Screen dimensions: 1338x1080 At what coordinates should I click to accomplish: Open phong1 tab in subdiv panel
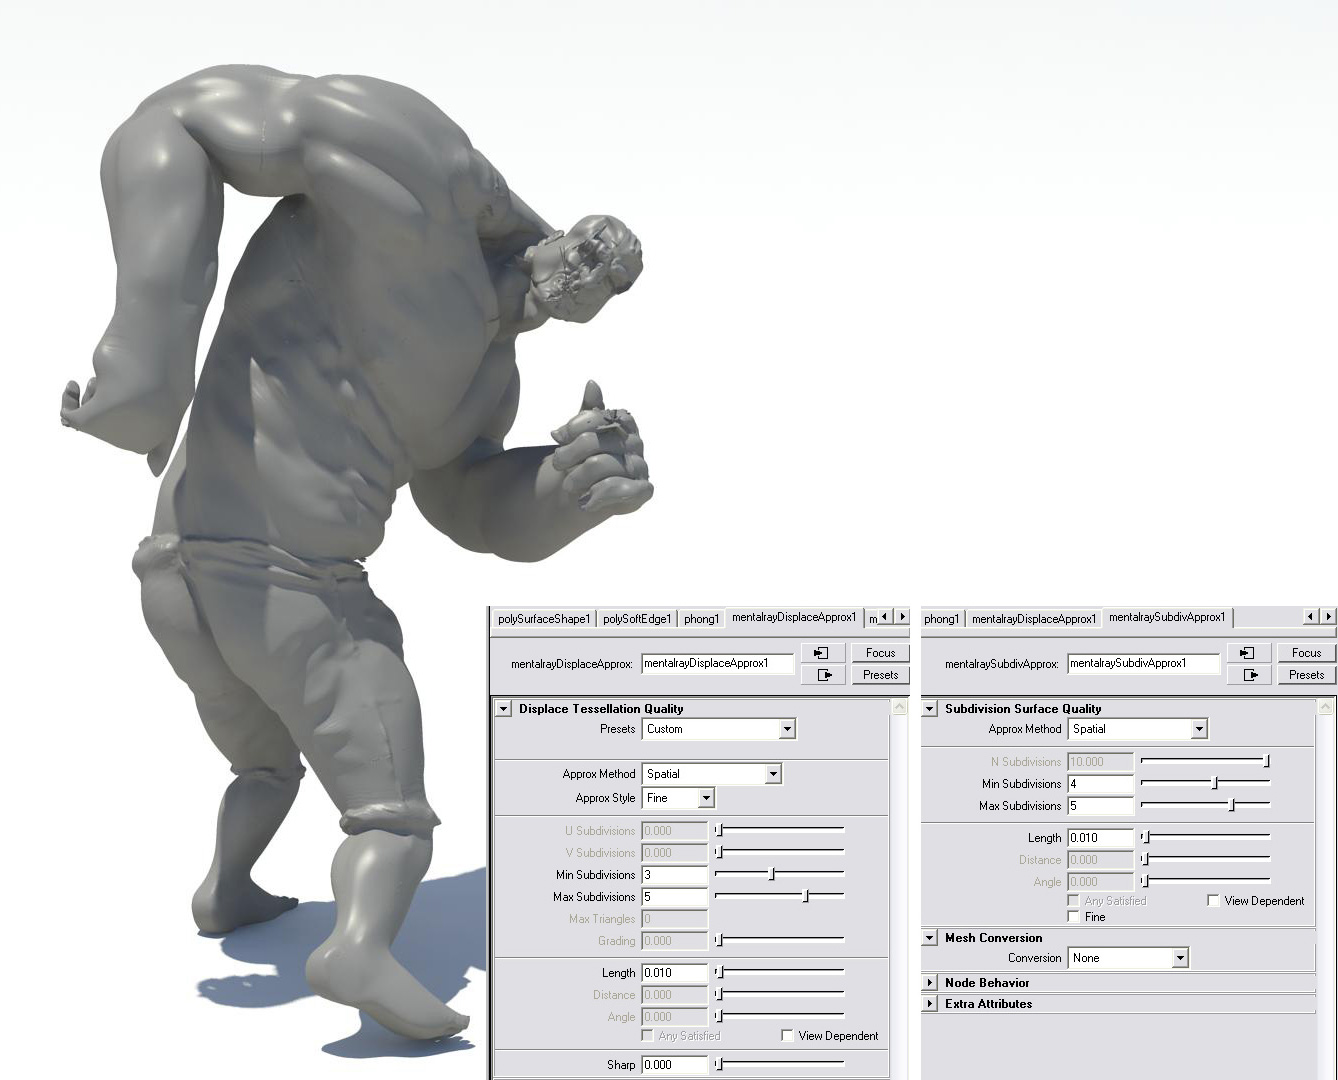(x=941, y=619)
